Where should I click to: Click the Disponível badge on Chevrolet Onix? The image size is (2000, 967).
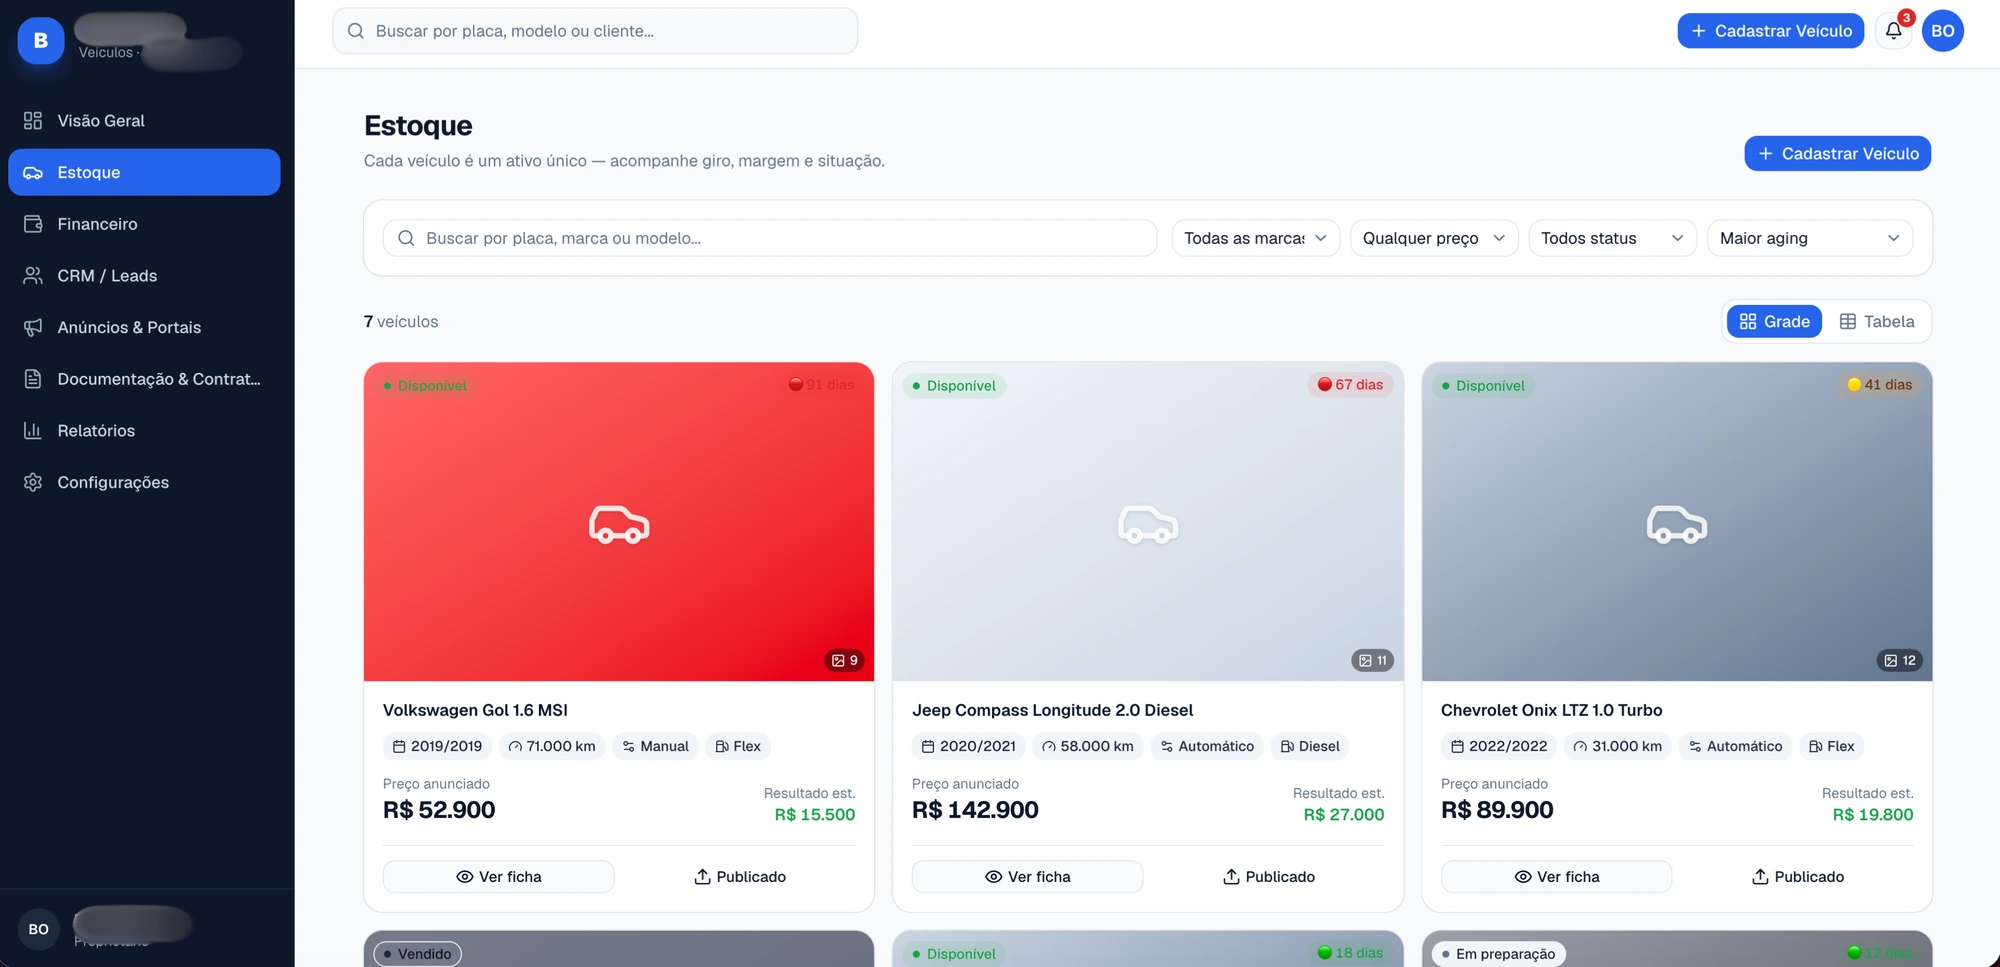[x=1483, y=386]
